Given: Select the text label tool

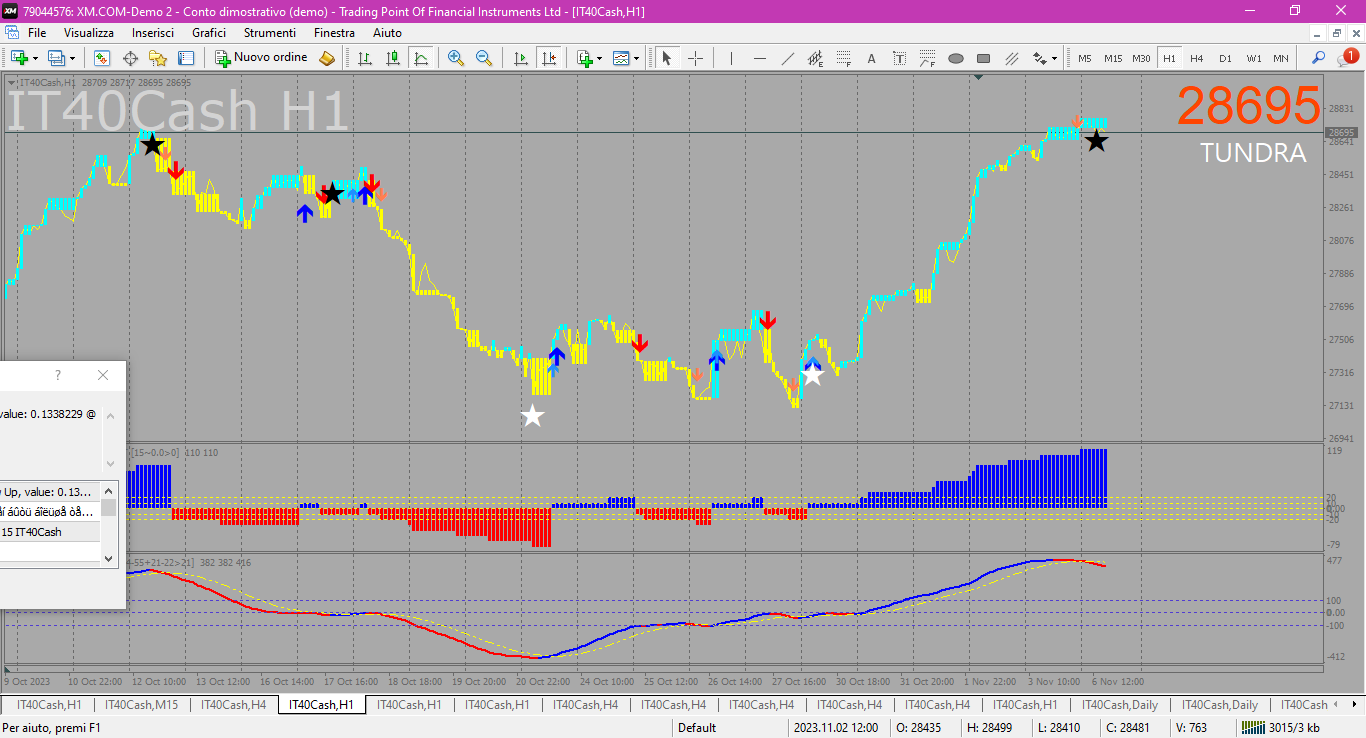Looking at the screenshot, I should point(899,58).
